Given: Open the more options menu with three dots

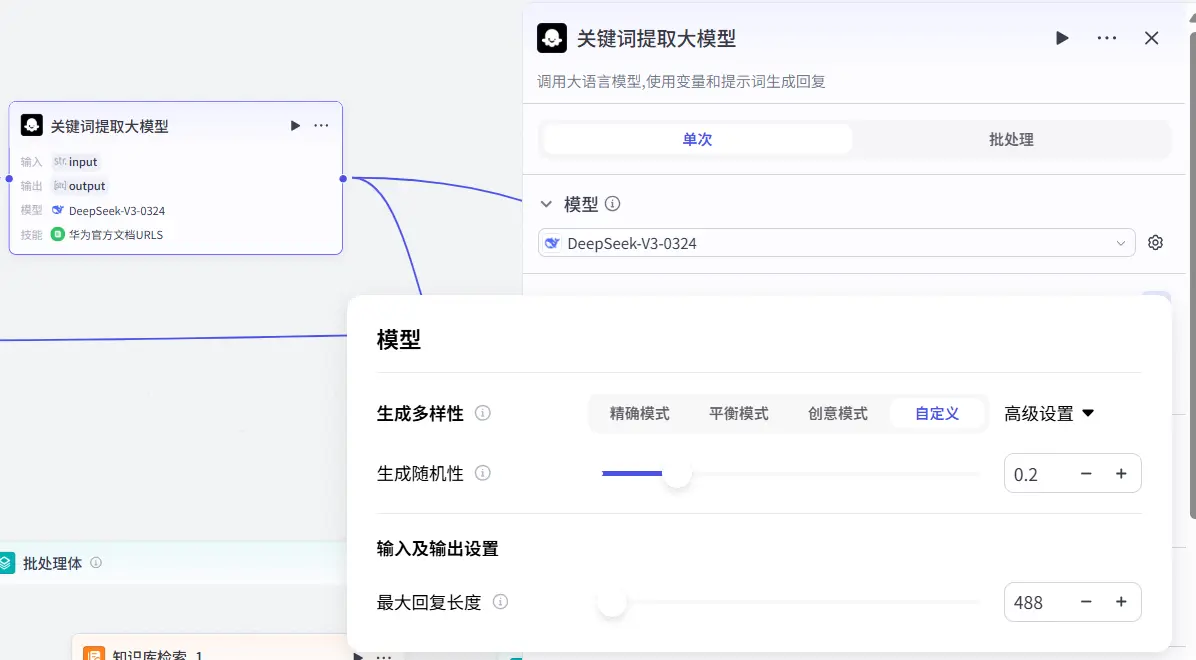Looking at the screenshot, I should point(1106,37).
